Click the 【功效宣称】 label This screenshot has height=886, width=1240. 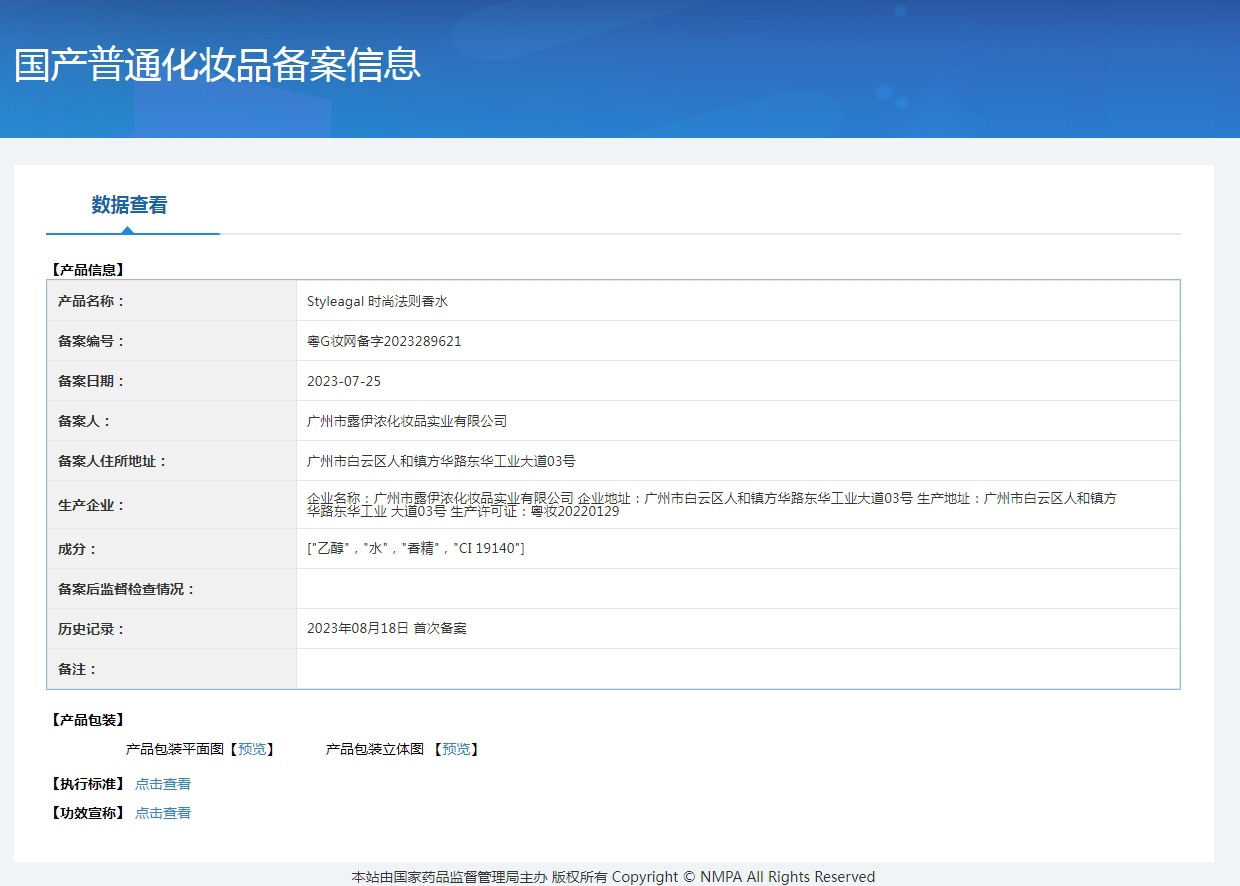pyautogui.click(x=87, y=813)
